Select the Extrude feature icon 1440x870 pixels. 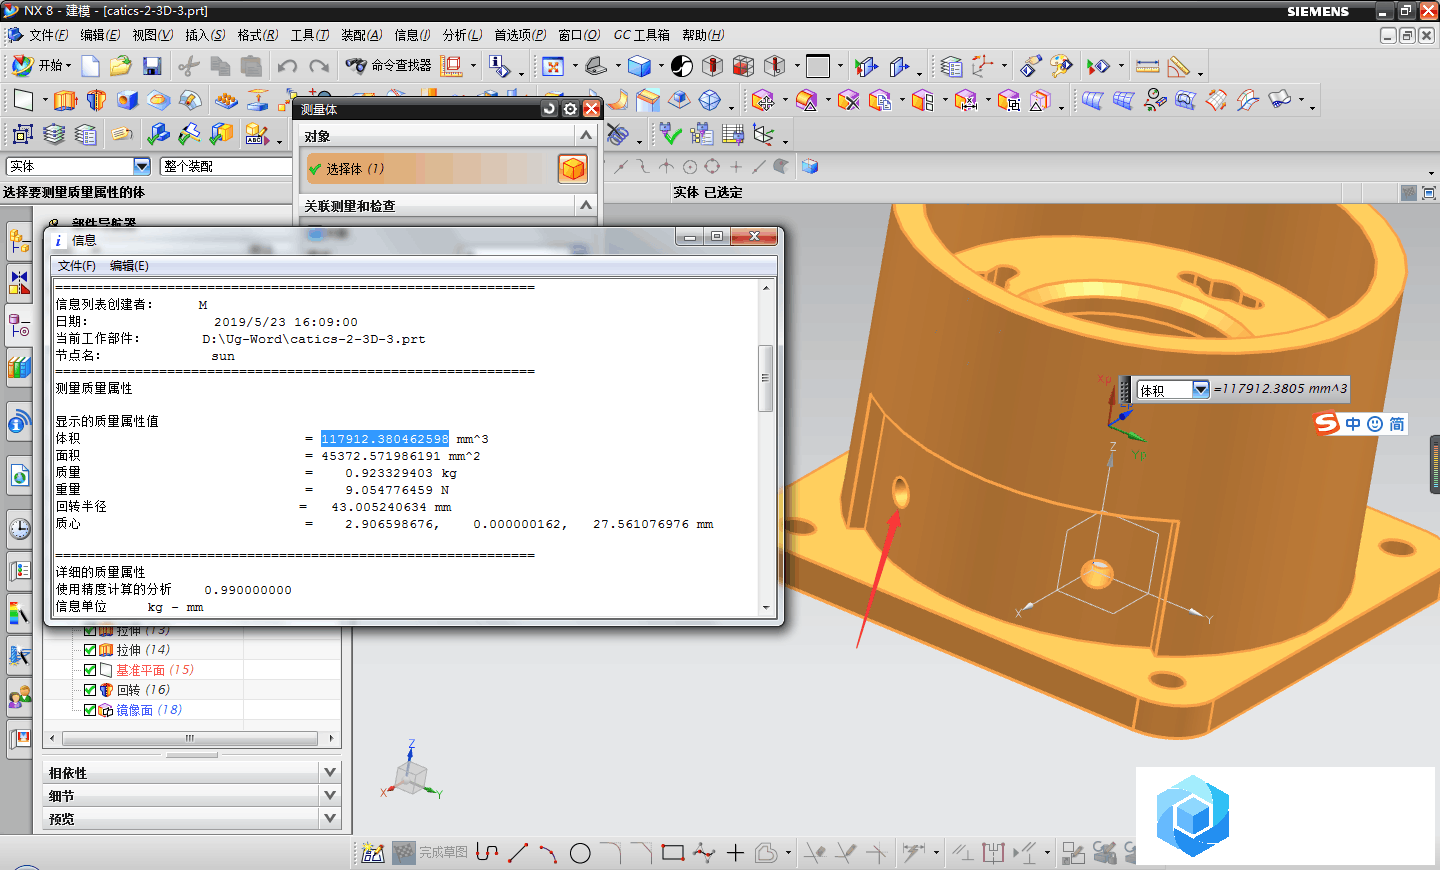coord(65,100)
